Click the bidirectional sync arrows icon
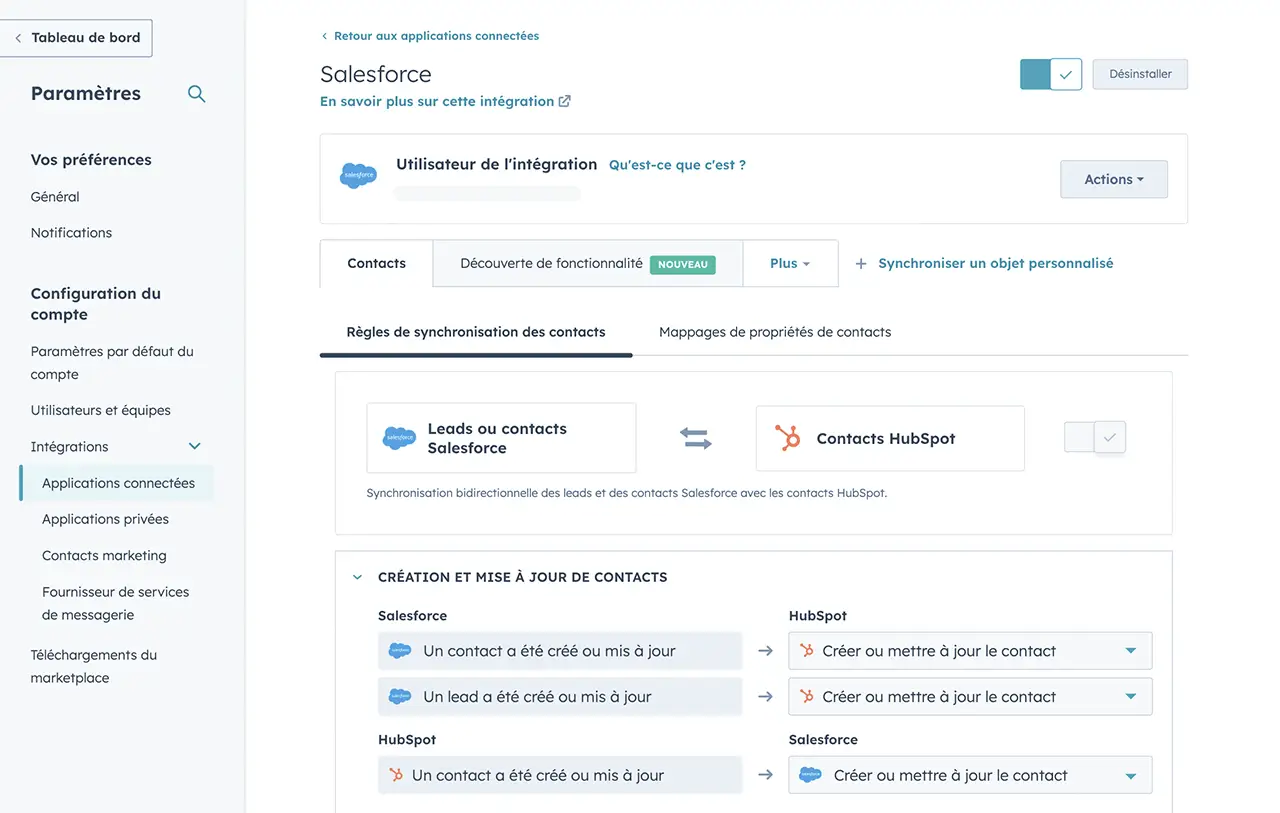1280x813 pixels. pos(695,438)
